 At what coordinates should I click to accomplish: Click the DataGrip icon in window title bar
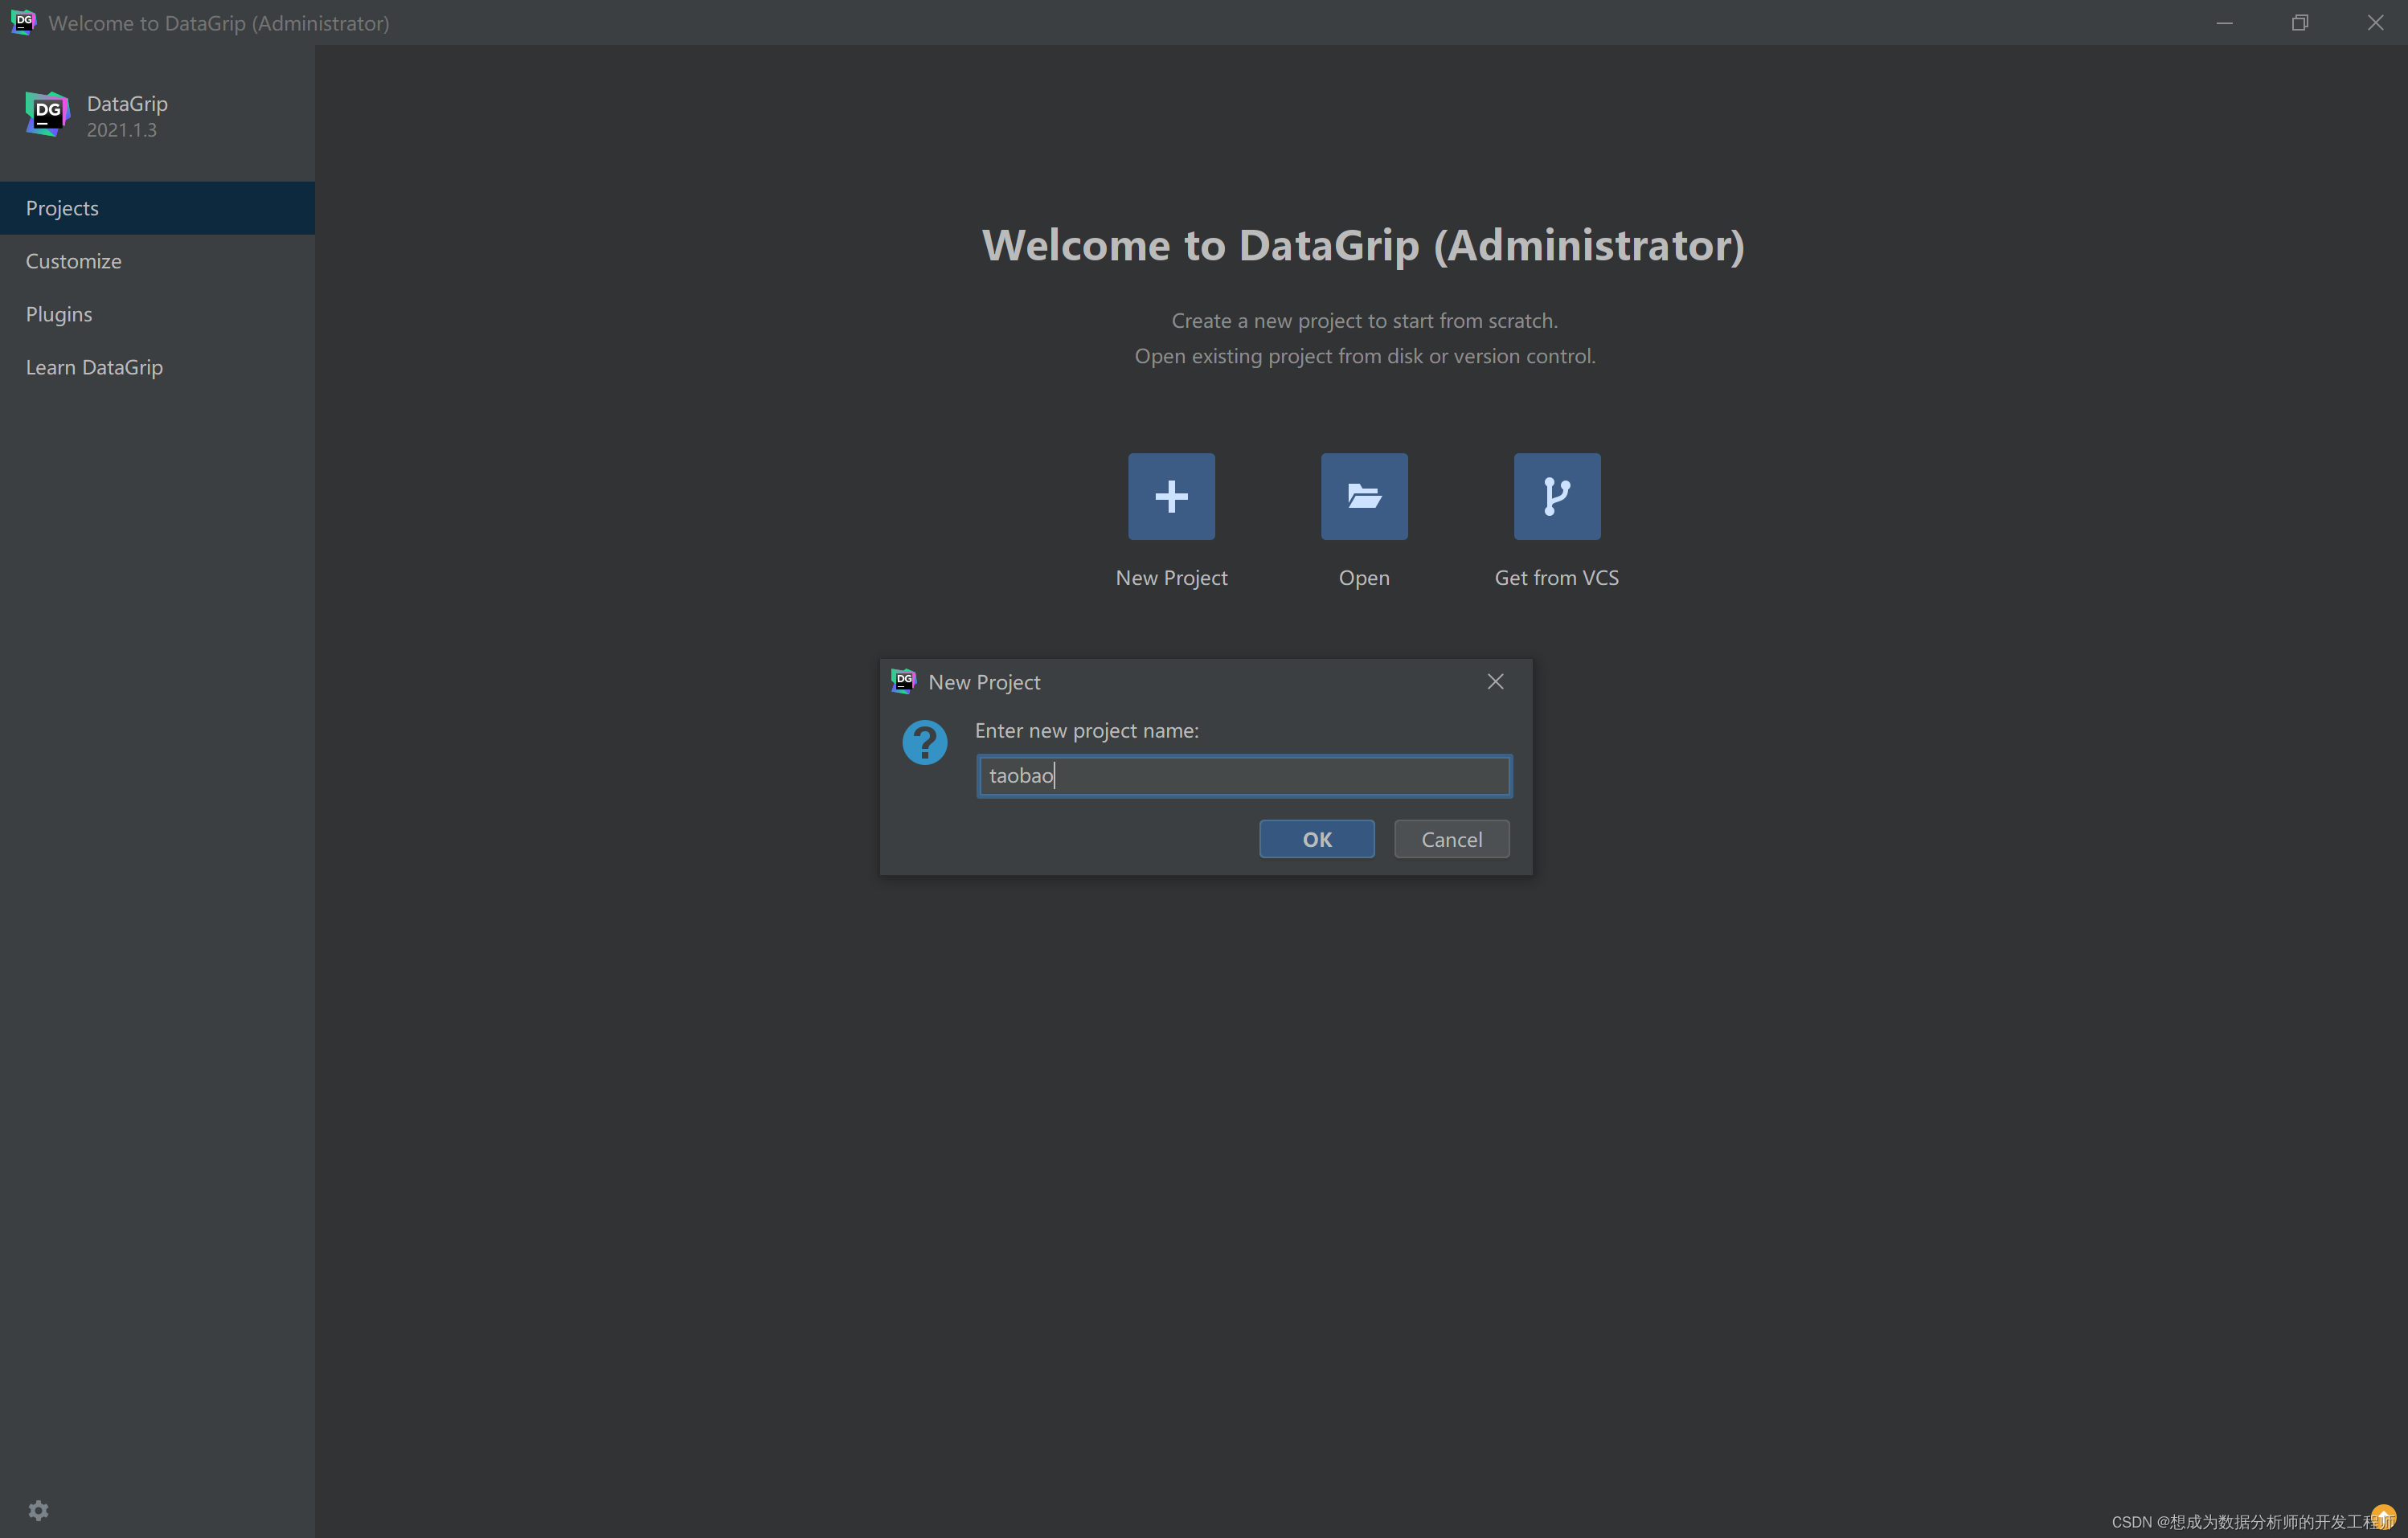(22, 22)
